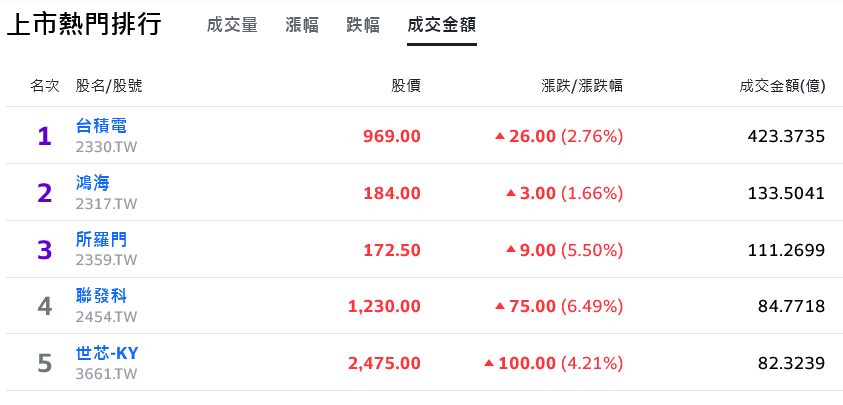Click the up arrow beside 26.00
The width and height of the screenshot is (843, 405).
pyautogui.click(x=500, y=137)
